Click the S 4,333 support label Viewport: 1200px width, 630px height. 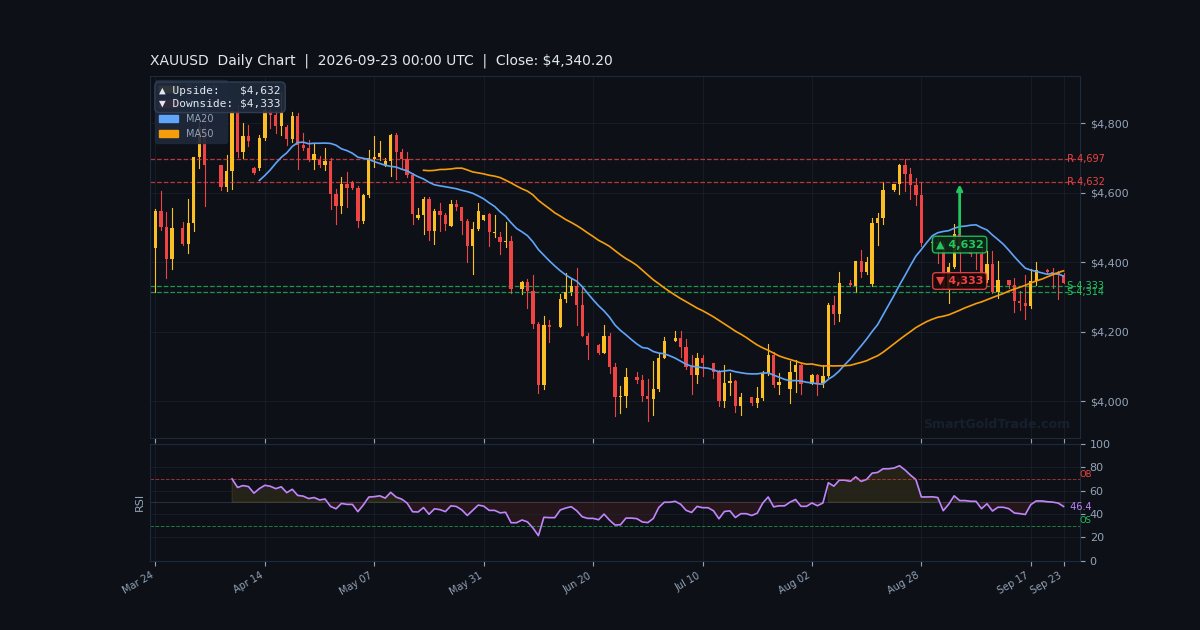pos(1085,286)
